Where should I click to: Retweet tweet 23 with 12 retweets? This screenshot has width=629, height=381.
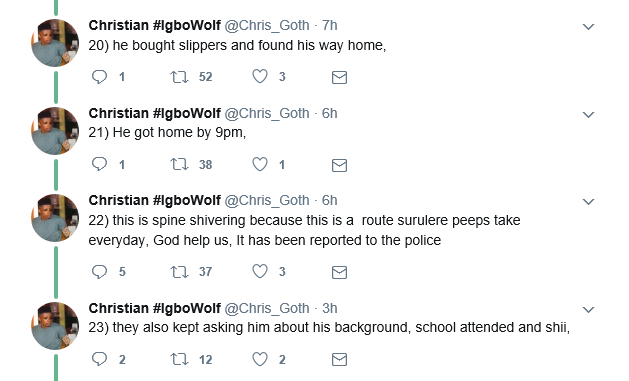click(x=179, y=359)
